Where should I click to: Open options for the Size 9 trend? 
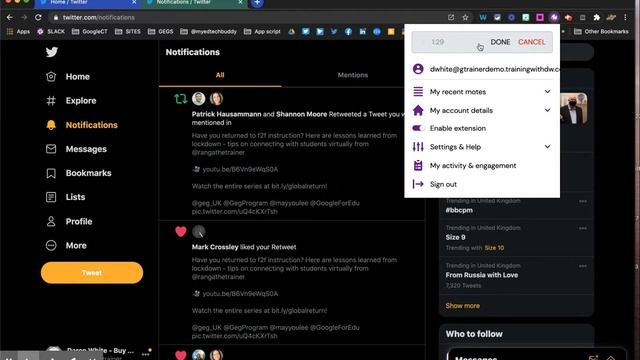point(583,228)
